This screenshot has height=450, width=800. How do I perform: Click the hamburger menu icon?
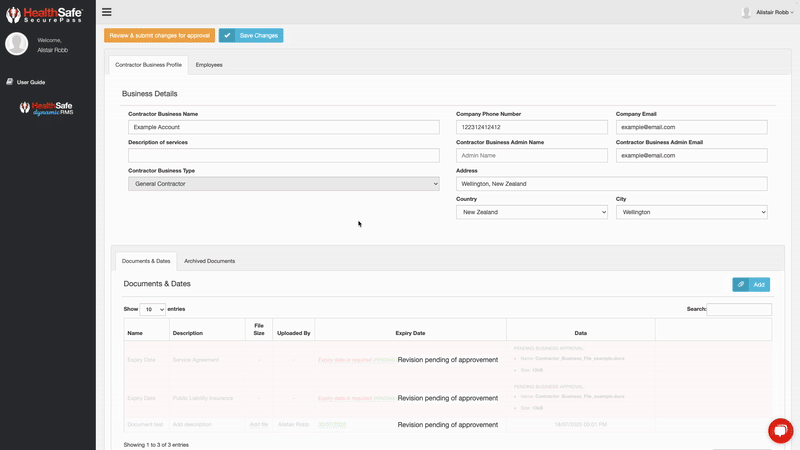click(107, 12)
